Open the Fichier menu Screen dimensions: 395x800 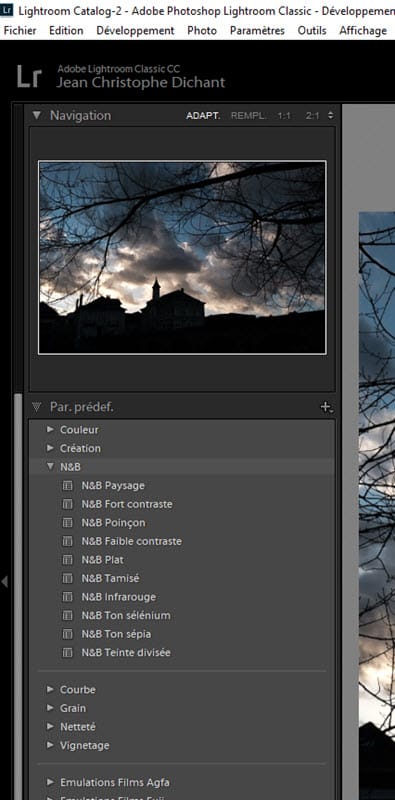point(20,31)
